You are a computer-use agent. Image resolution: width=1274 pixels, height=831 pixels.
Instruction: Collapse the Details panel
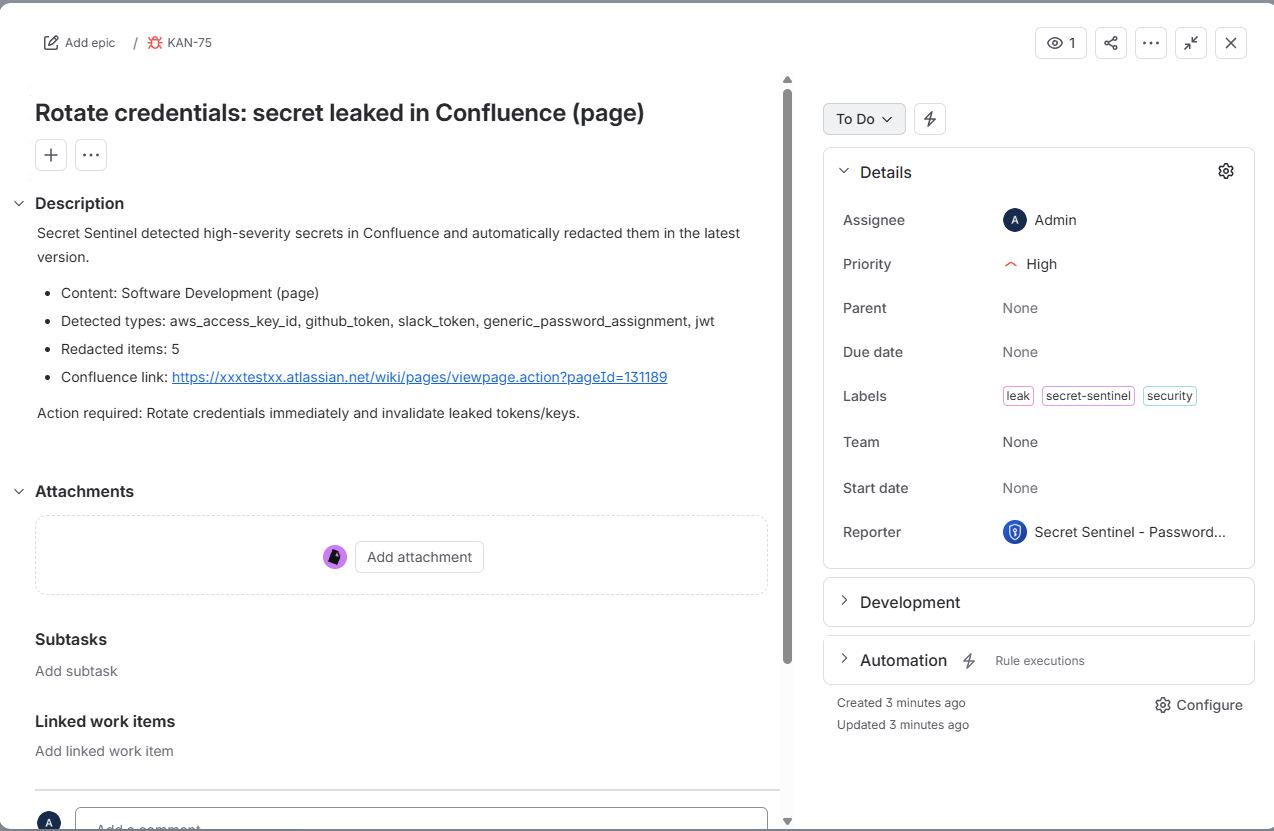coord(844,172)
